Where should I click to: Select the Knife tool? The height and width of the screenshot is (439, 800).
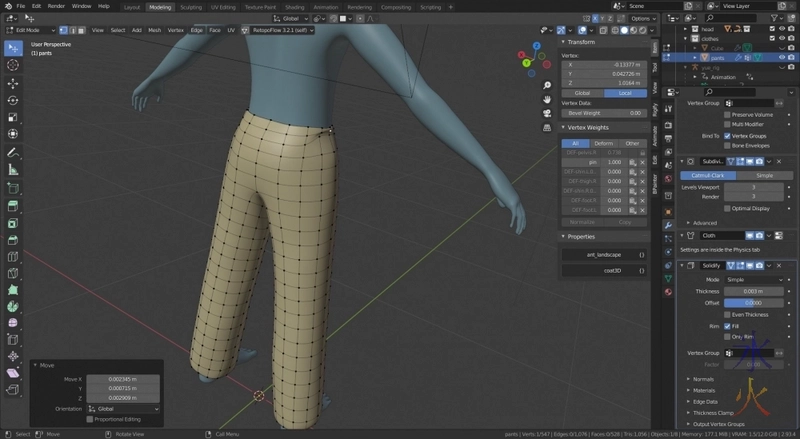(x=13, y=273)
